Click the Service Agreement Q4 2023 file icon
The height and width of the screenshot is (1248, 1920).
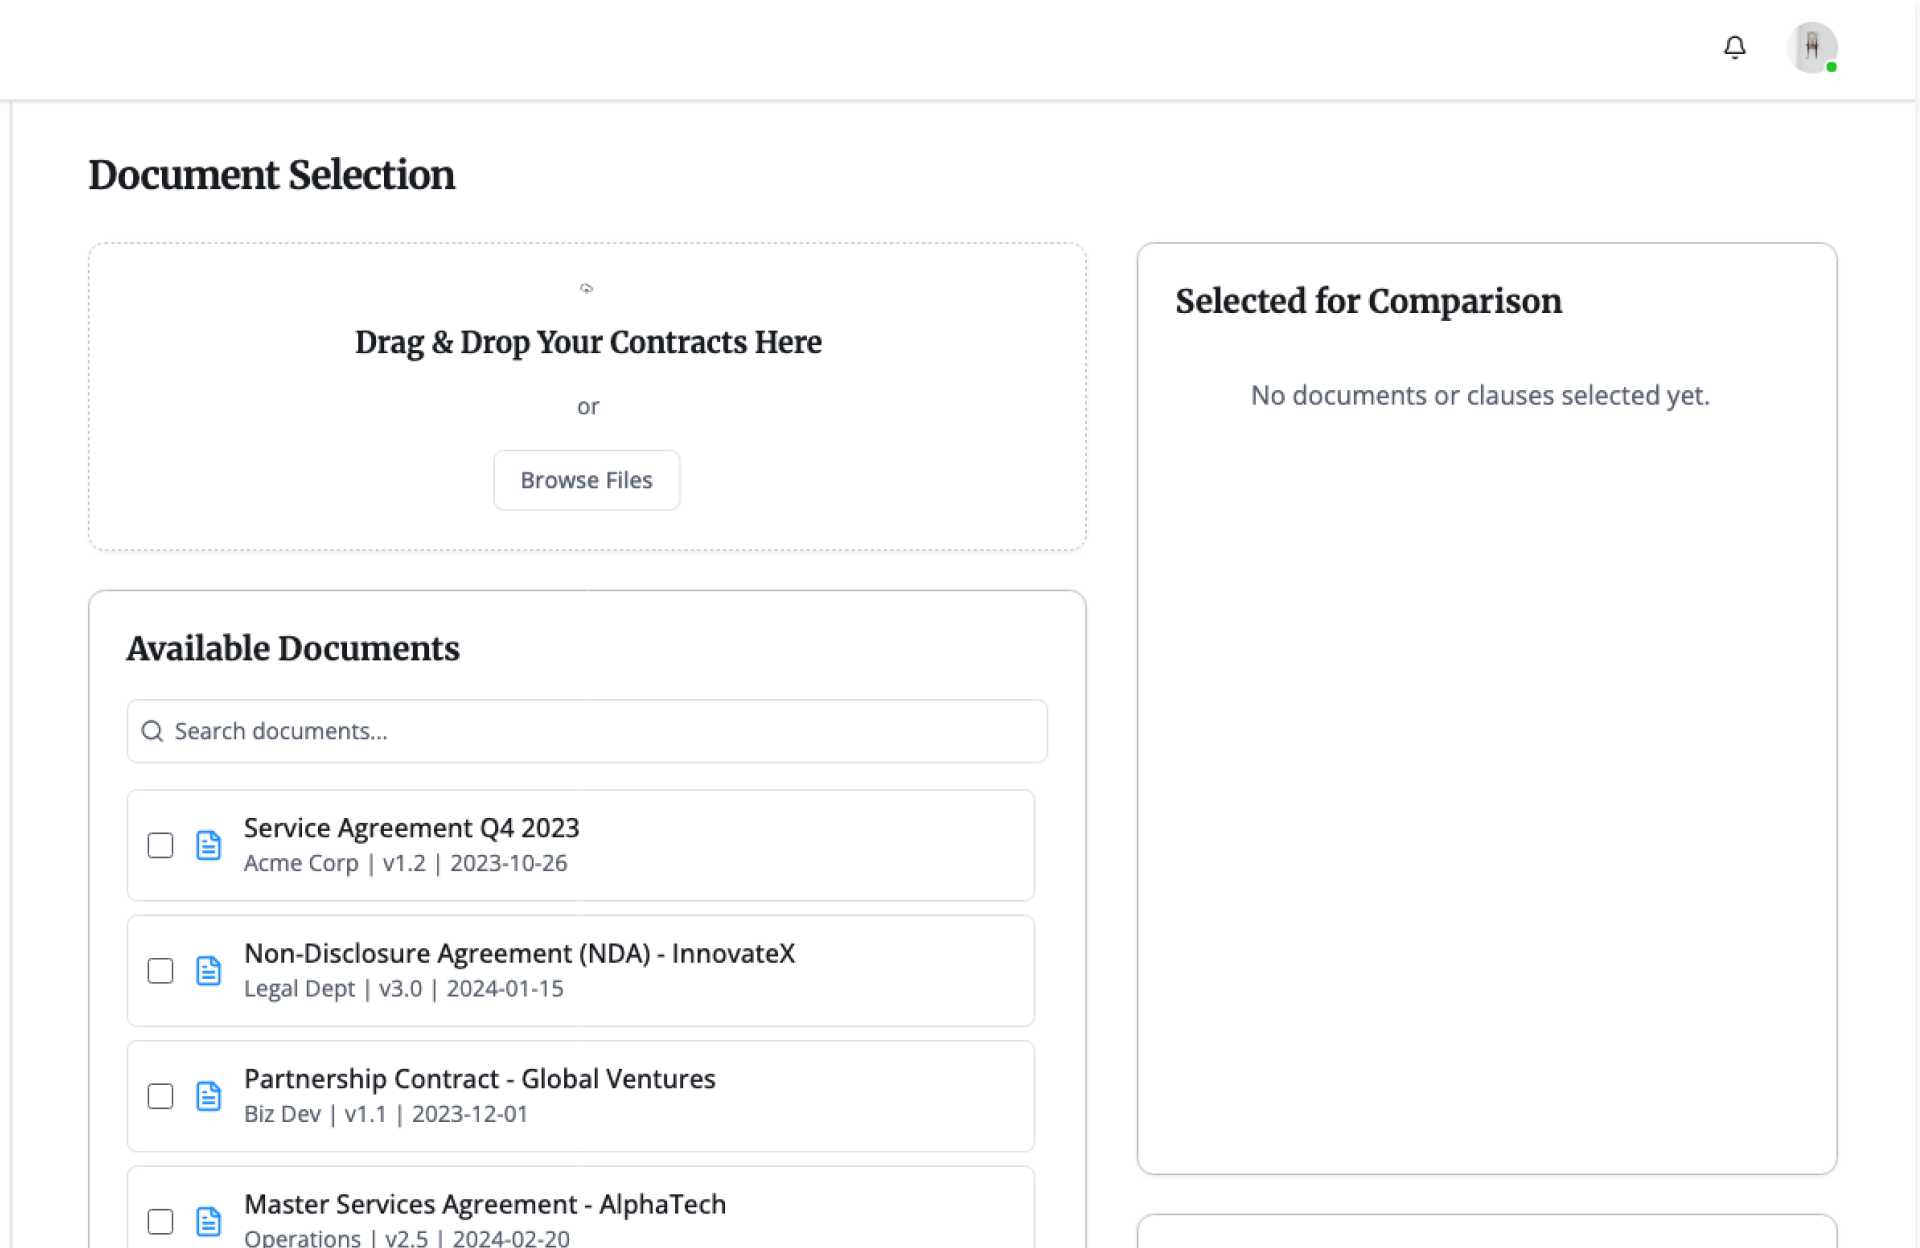pos(208,845)
